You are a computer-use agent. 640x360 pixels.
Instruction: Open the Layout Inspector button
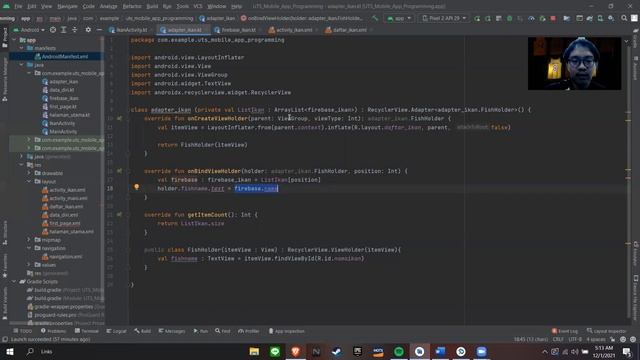point(607,331)
